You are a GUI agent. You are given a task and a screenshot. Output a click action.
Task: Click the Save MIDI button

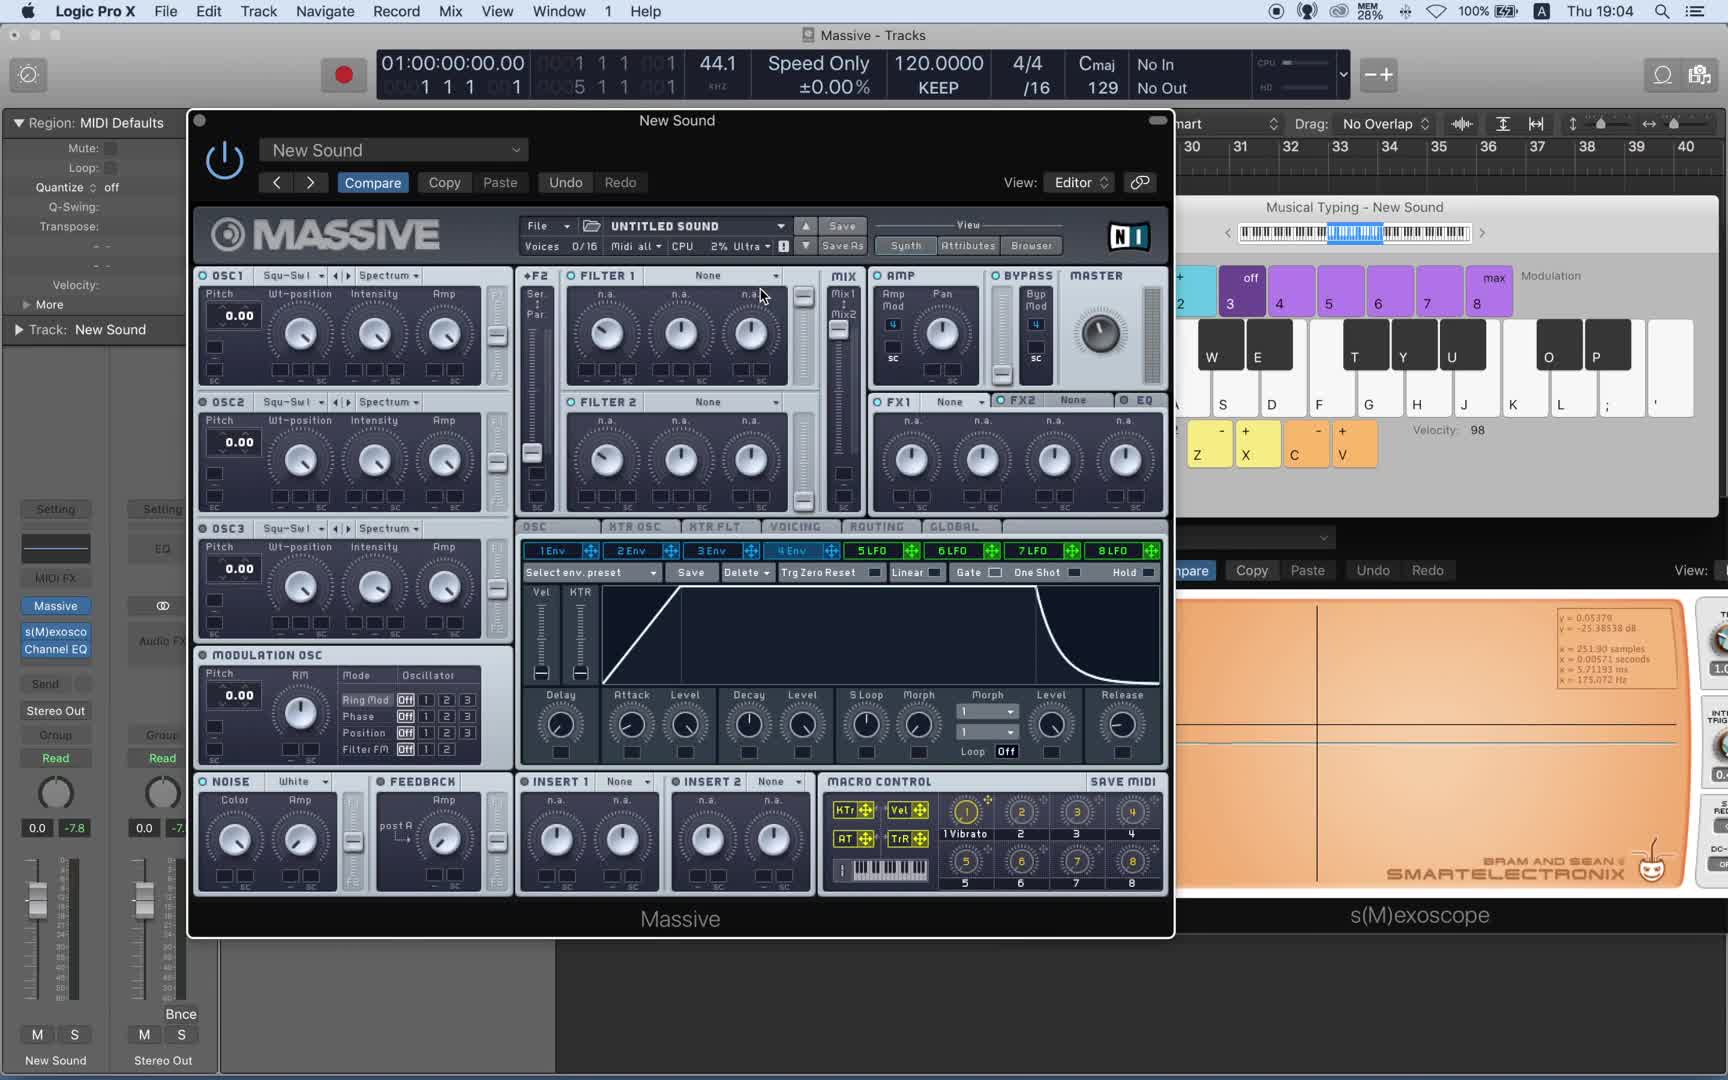(1122, 782)
